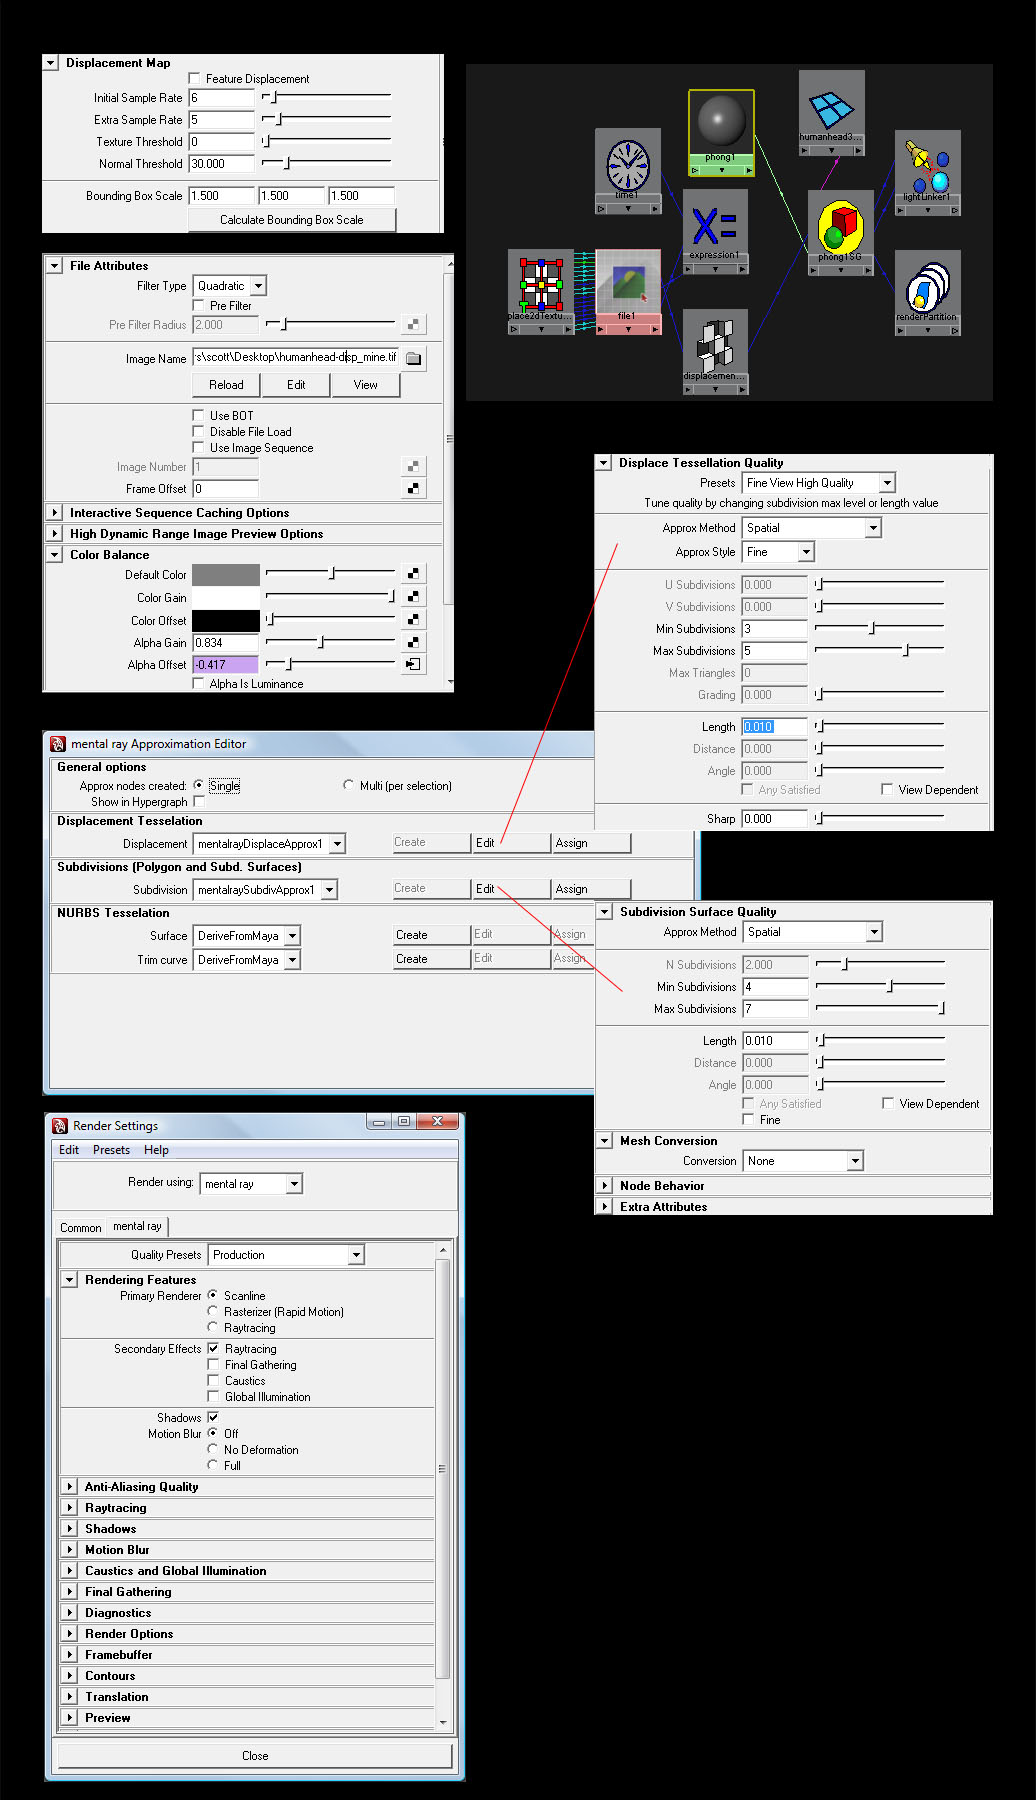1036x1800 pixels.
Task: Click Create button for NURBS Surface
Action: [431, 935]
